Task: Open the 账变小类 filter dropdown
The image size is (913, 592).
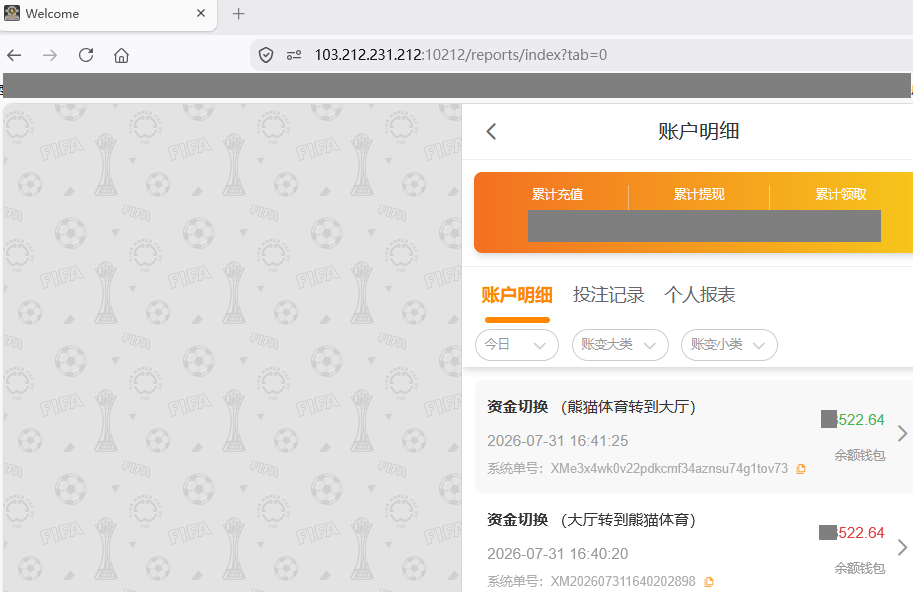Action: click(729, 345)
